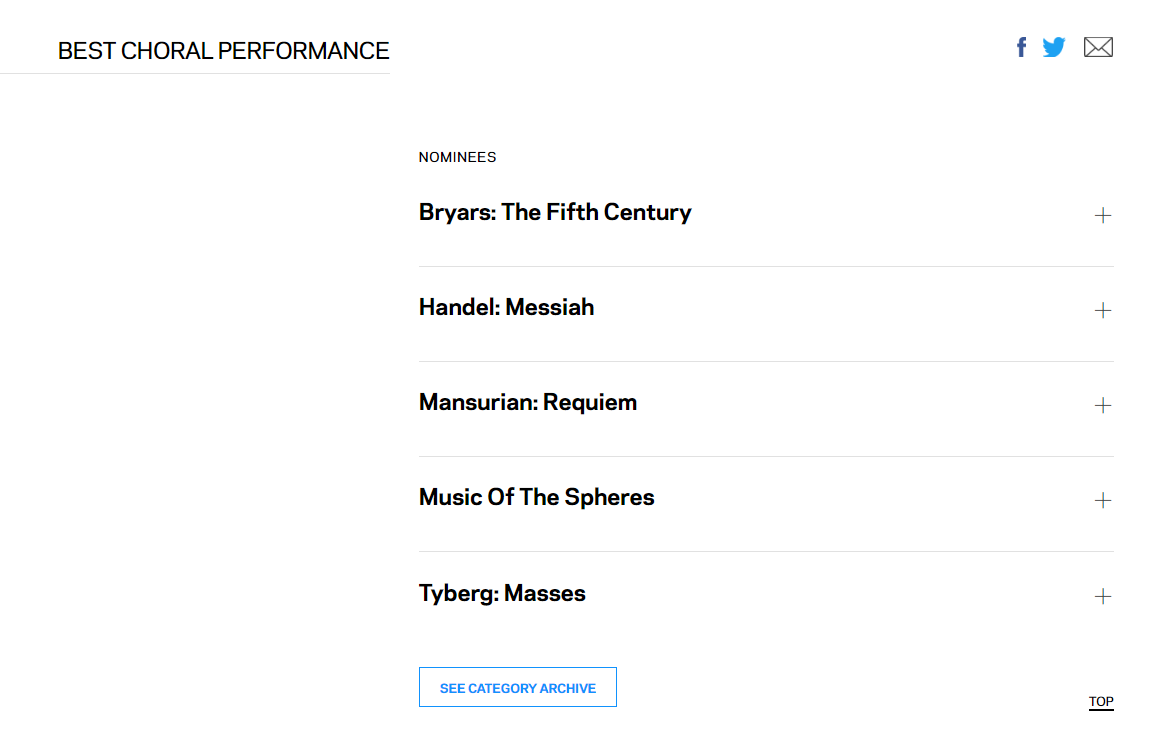Click the Nominees section label
The image size is (1155, 742).
click(x=457, y=157)
